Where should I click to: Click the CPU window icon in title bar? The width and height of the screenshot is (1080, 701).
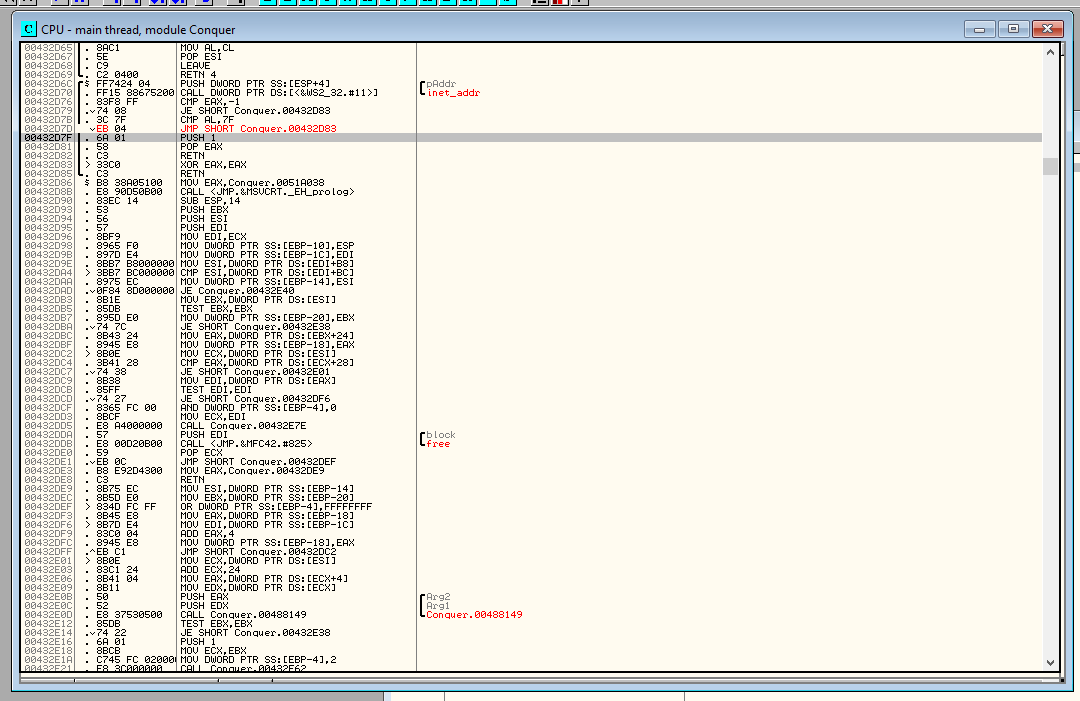pyautogui.click(x=29, y=30)
